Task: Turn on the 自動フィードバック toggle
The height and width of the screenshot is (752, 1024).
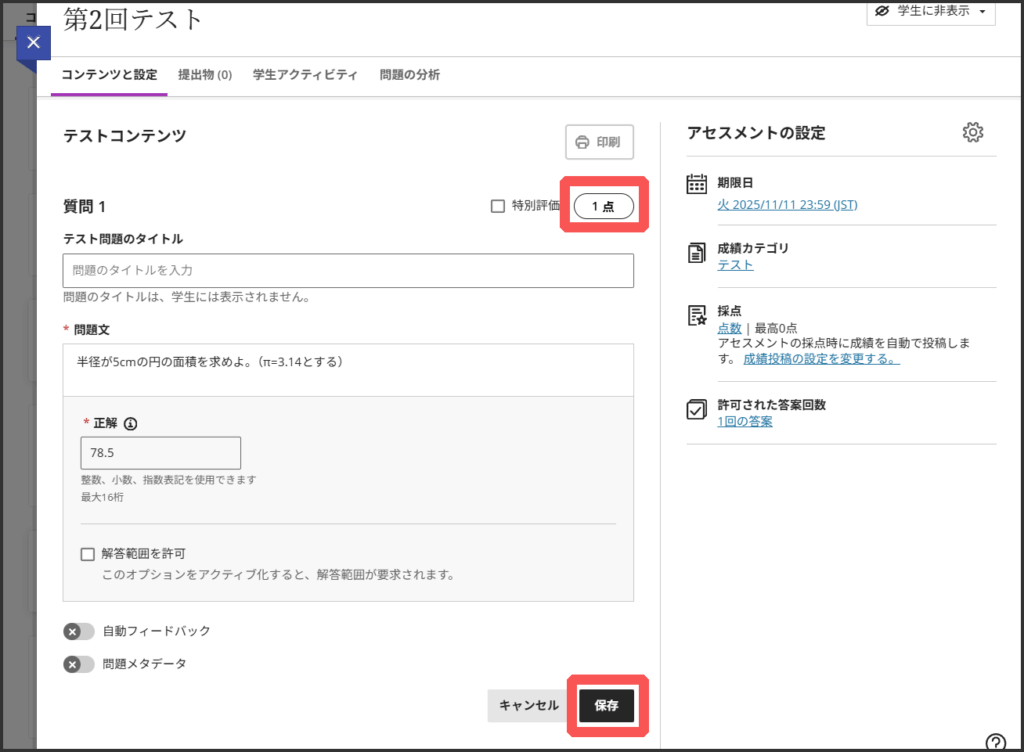Action: click(79, 631)
